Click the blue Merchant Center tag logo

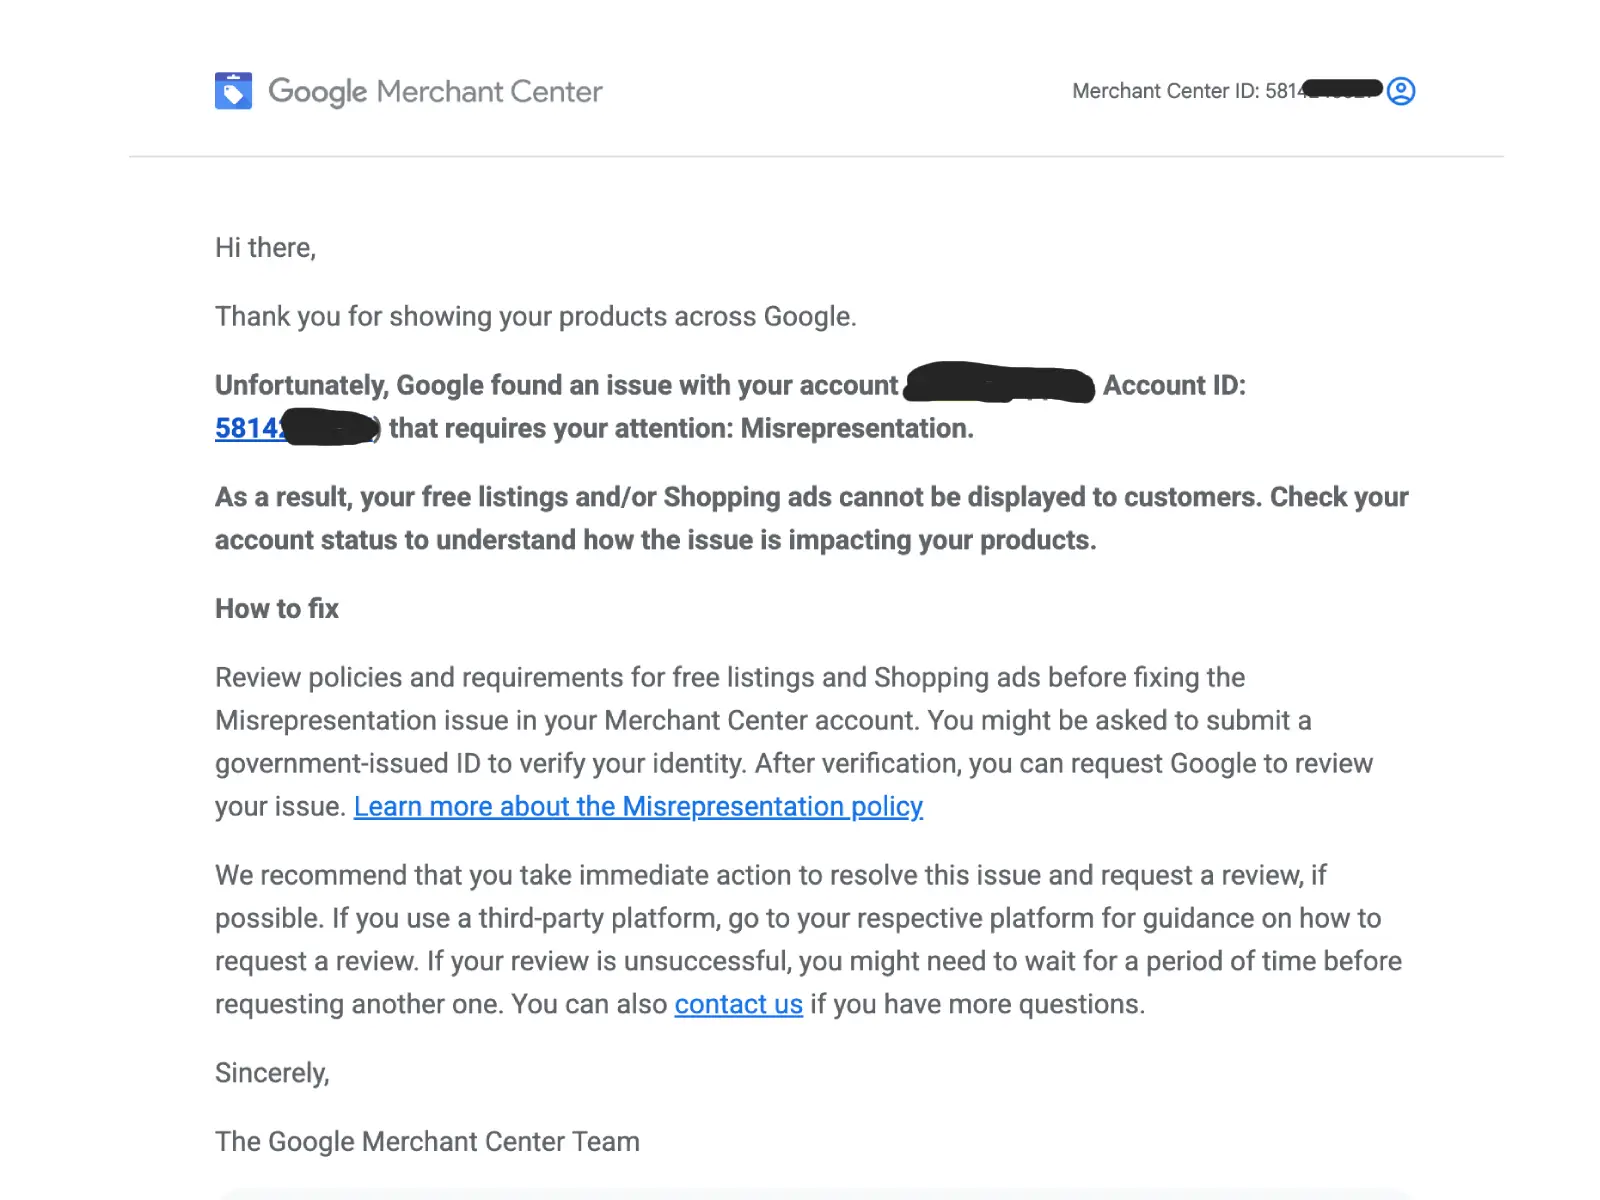tap(233, 91)
